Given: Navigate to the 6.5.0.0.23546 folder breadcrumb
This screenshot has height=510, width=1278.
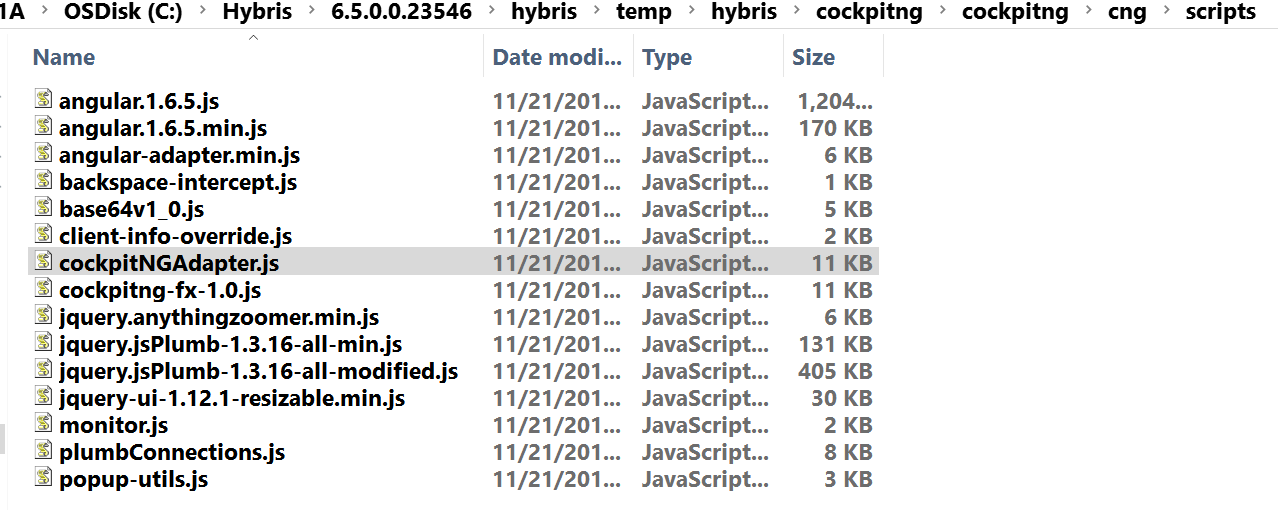Looking at the screenshot, I should [402, 12].
